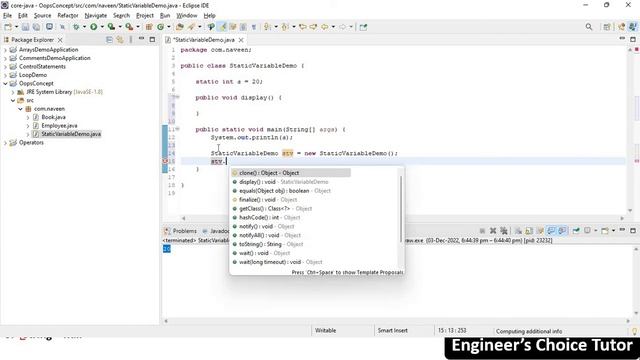
Task: Click the External Tools run icon
Action: tap(129, 27)
